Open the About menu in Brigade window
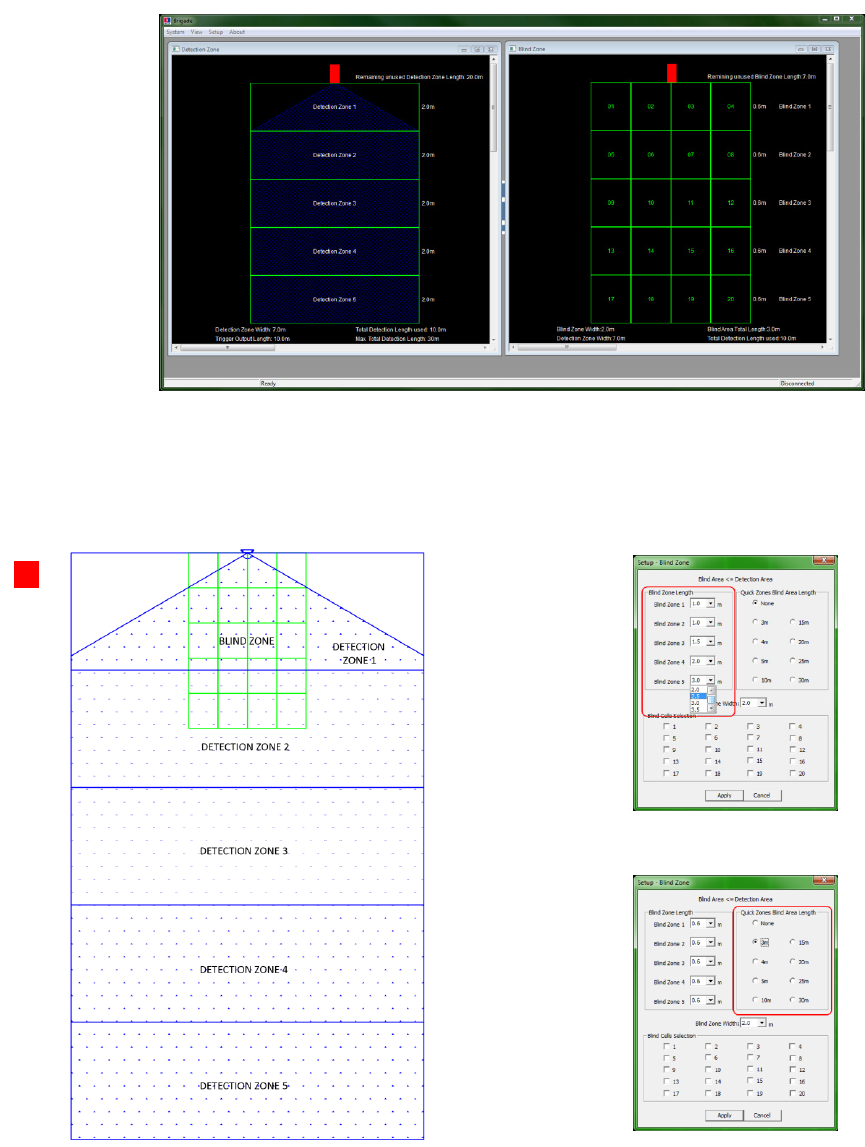 pyautogui.click(x=237, y=32)
